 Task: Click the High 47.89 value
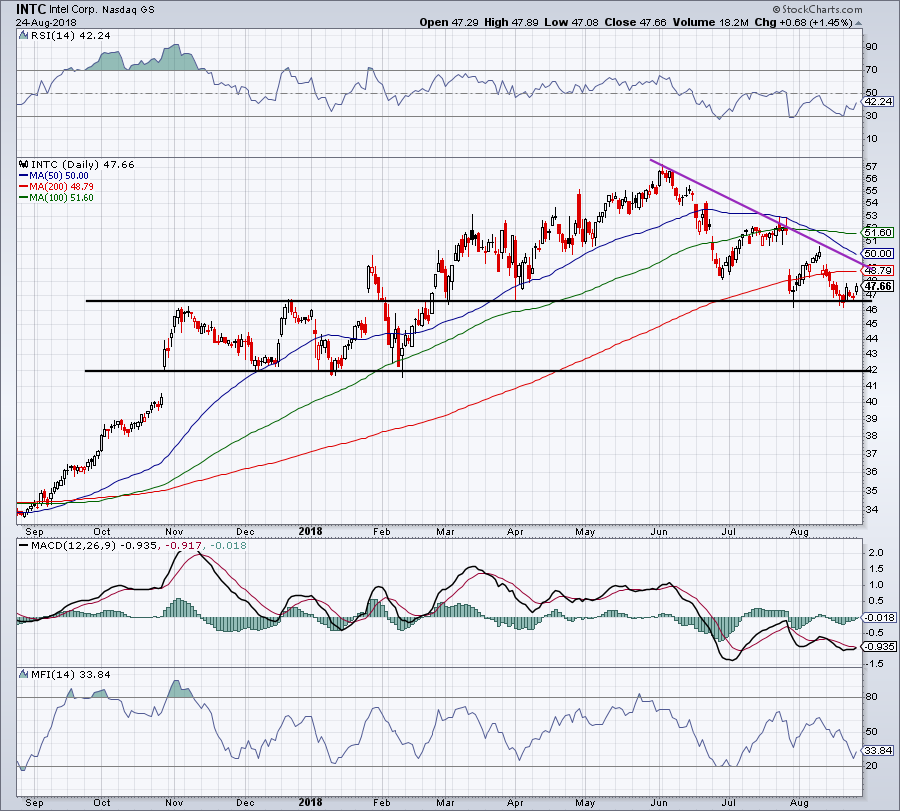click(512, 22)
